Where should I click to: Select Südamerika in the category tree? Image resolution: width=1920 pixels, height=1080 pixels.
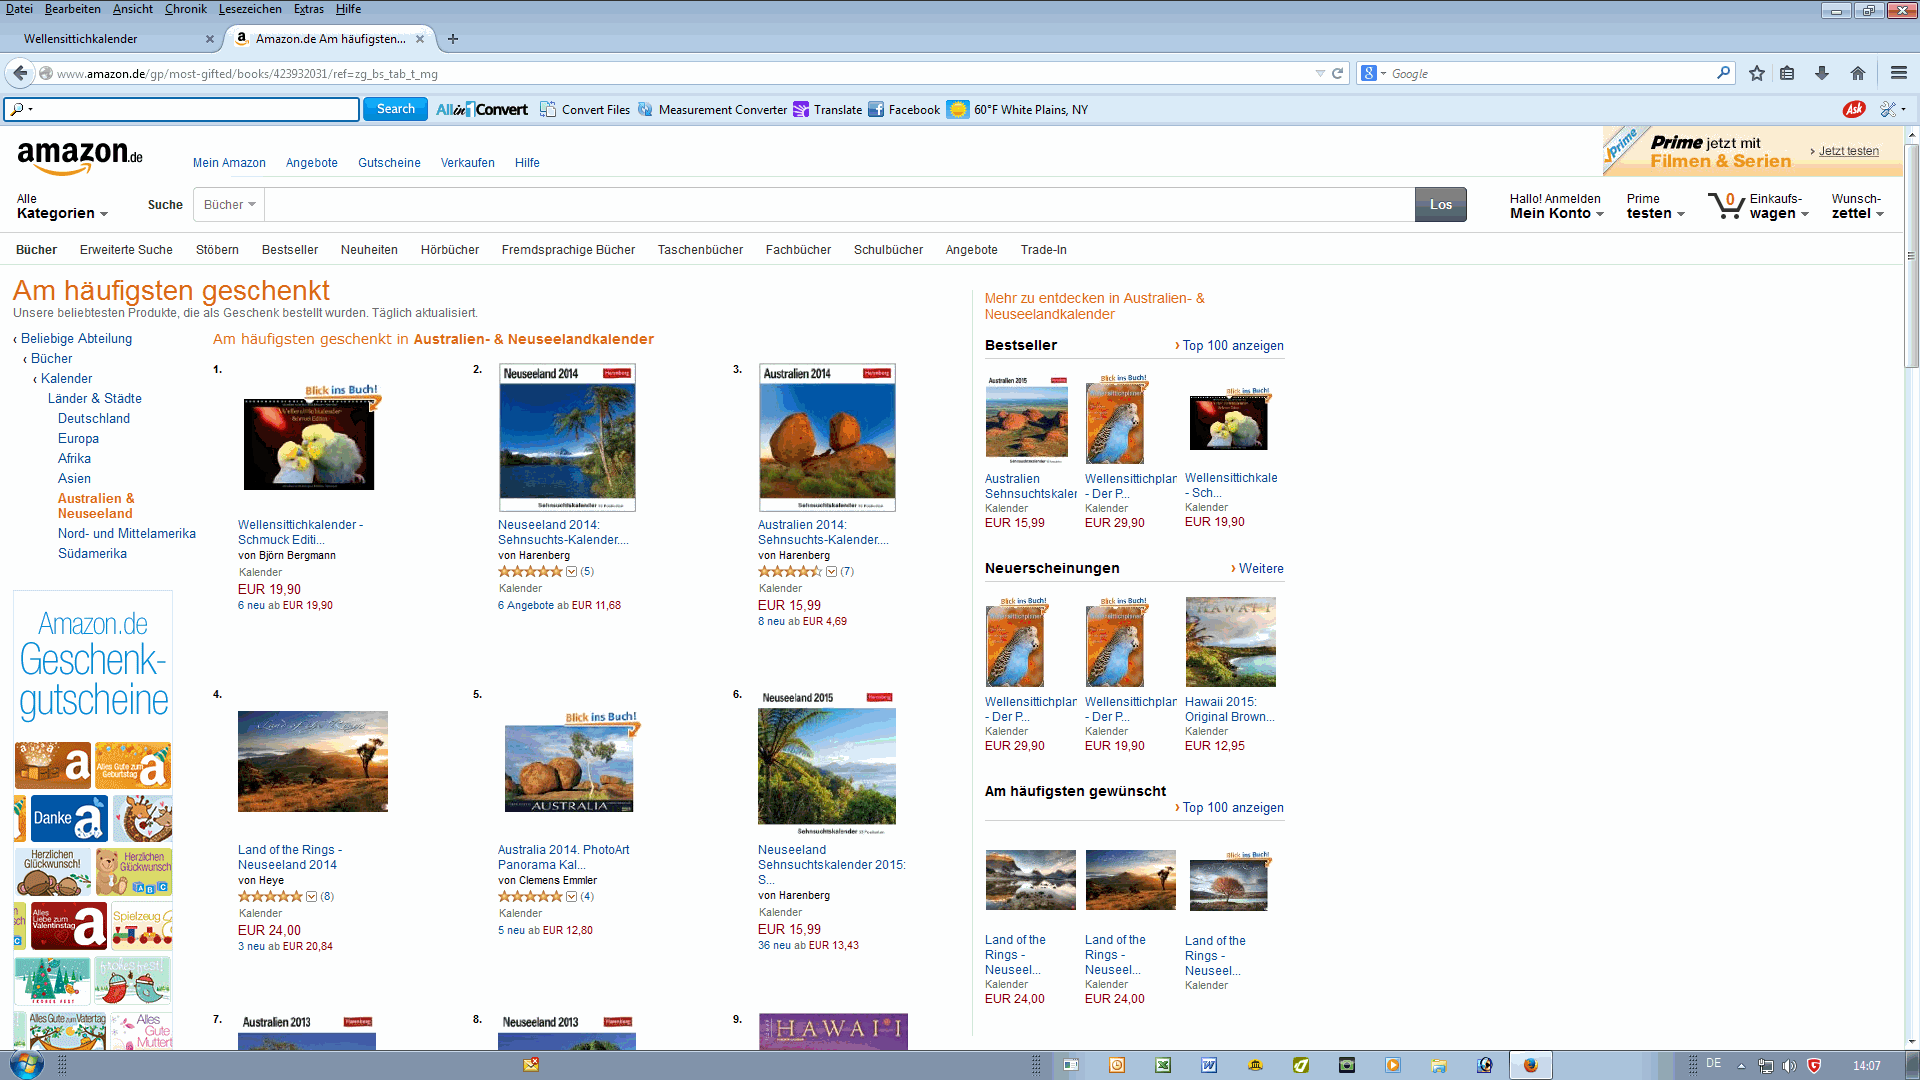point(92,554)
